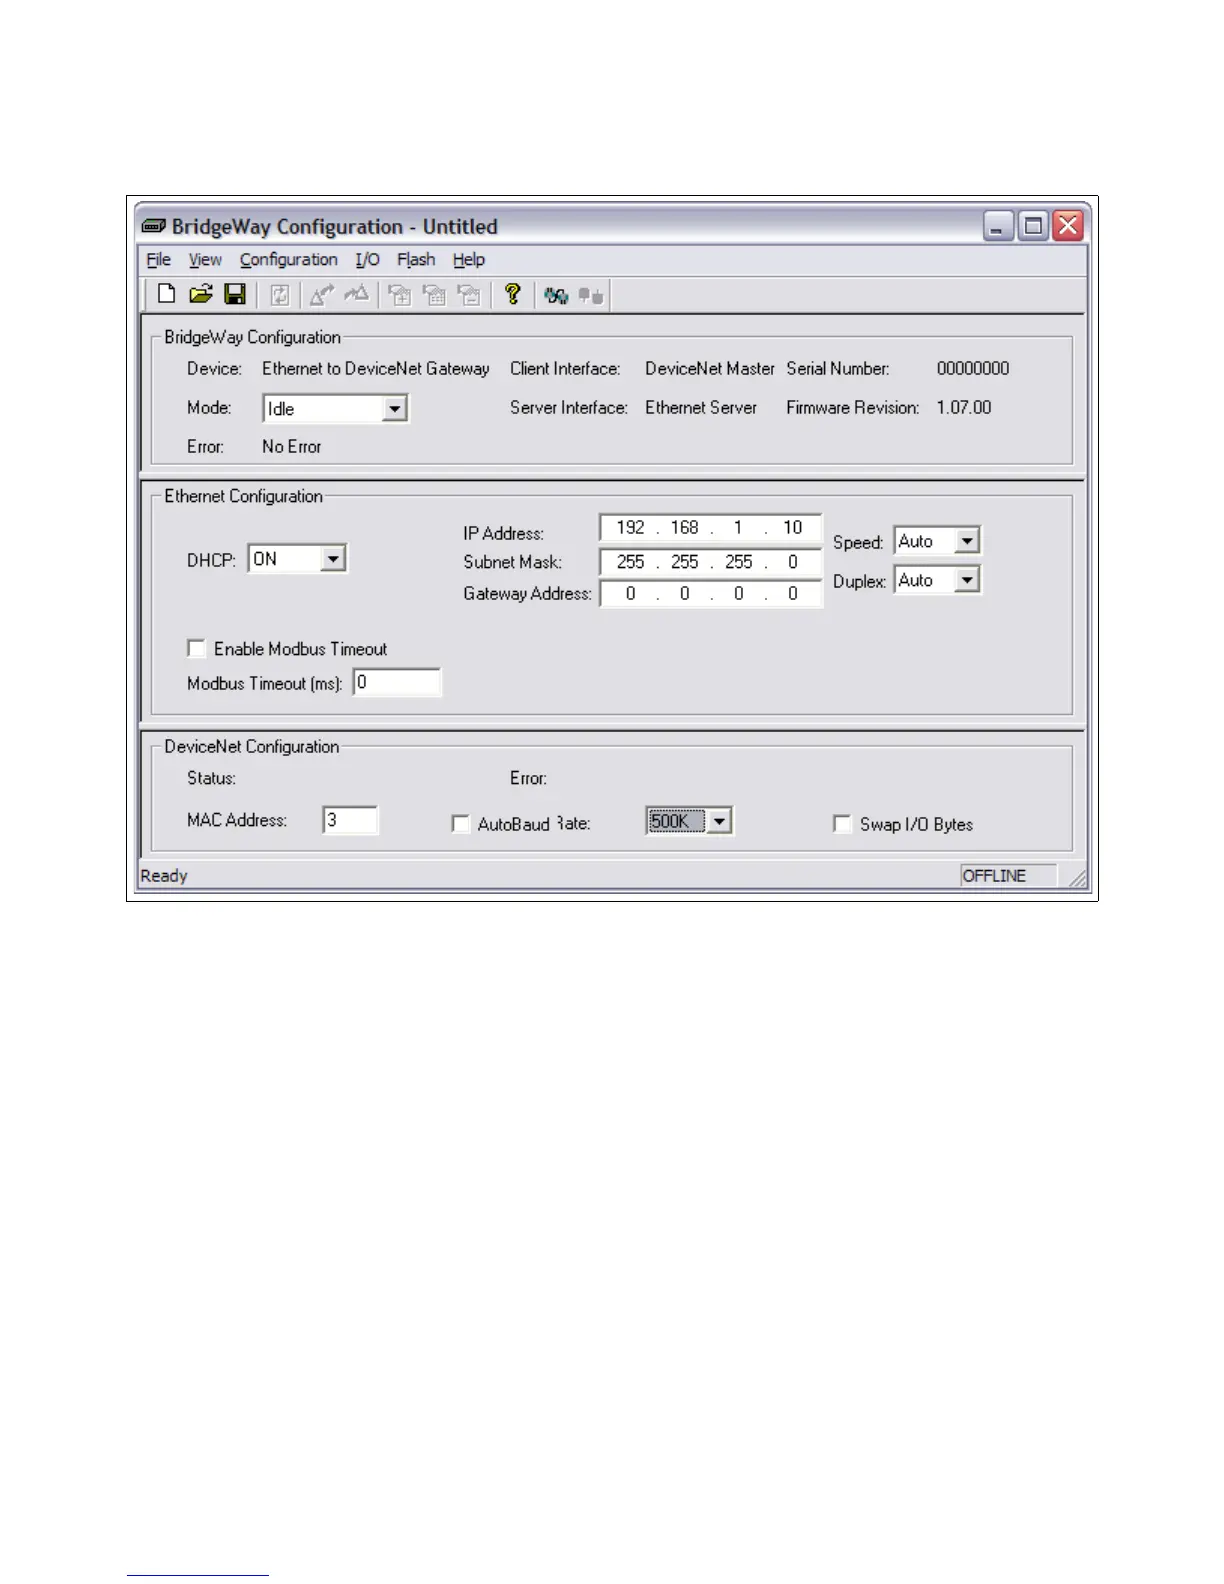Click the BridgeWay icon in the title bar

pos(154,226)
